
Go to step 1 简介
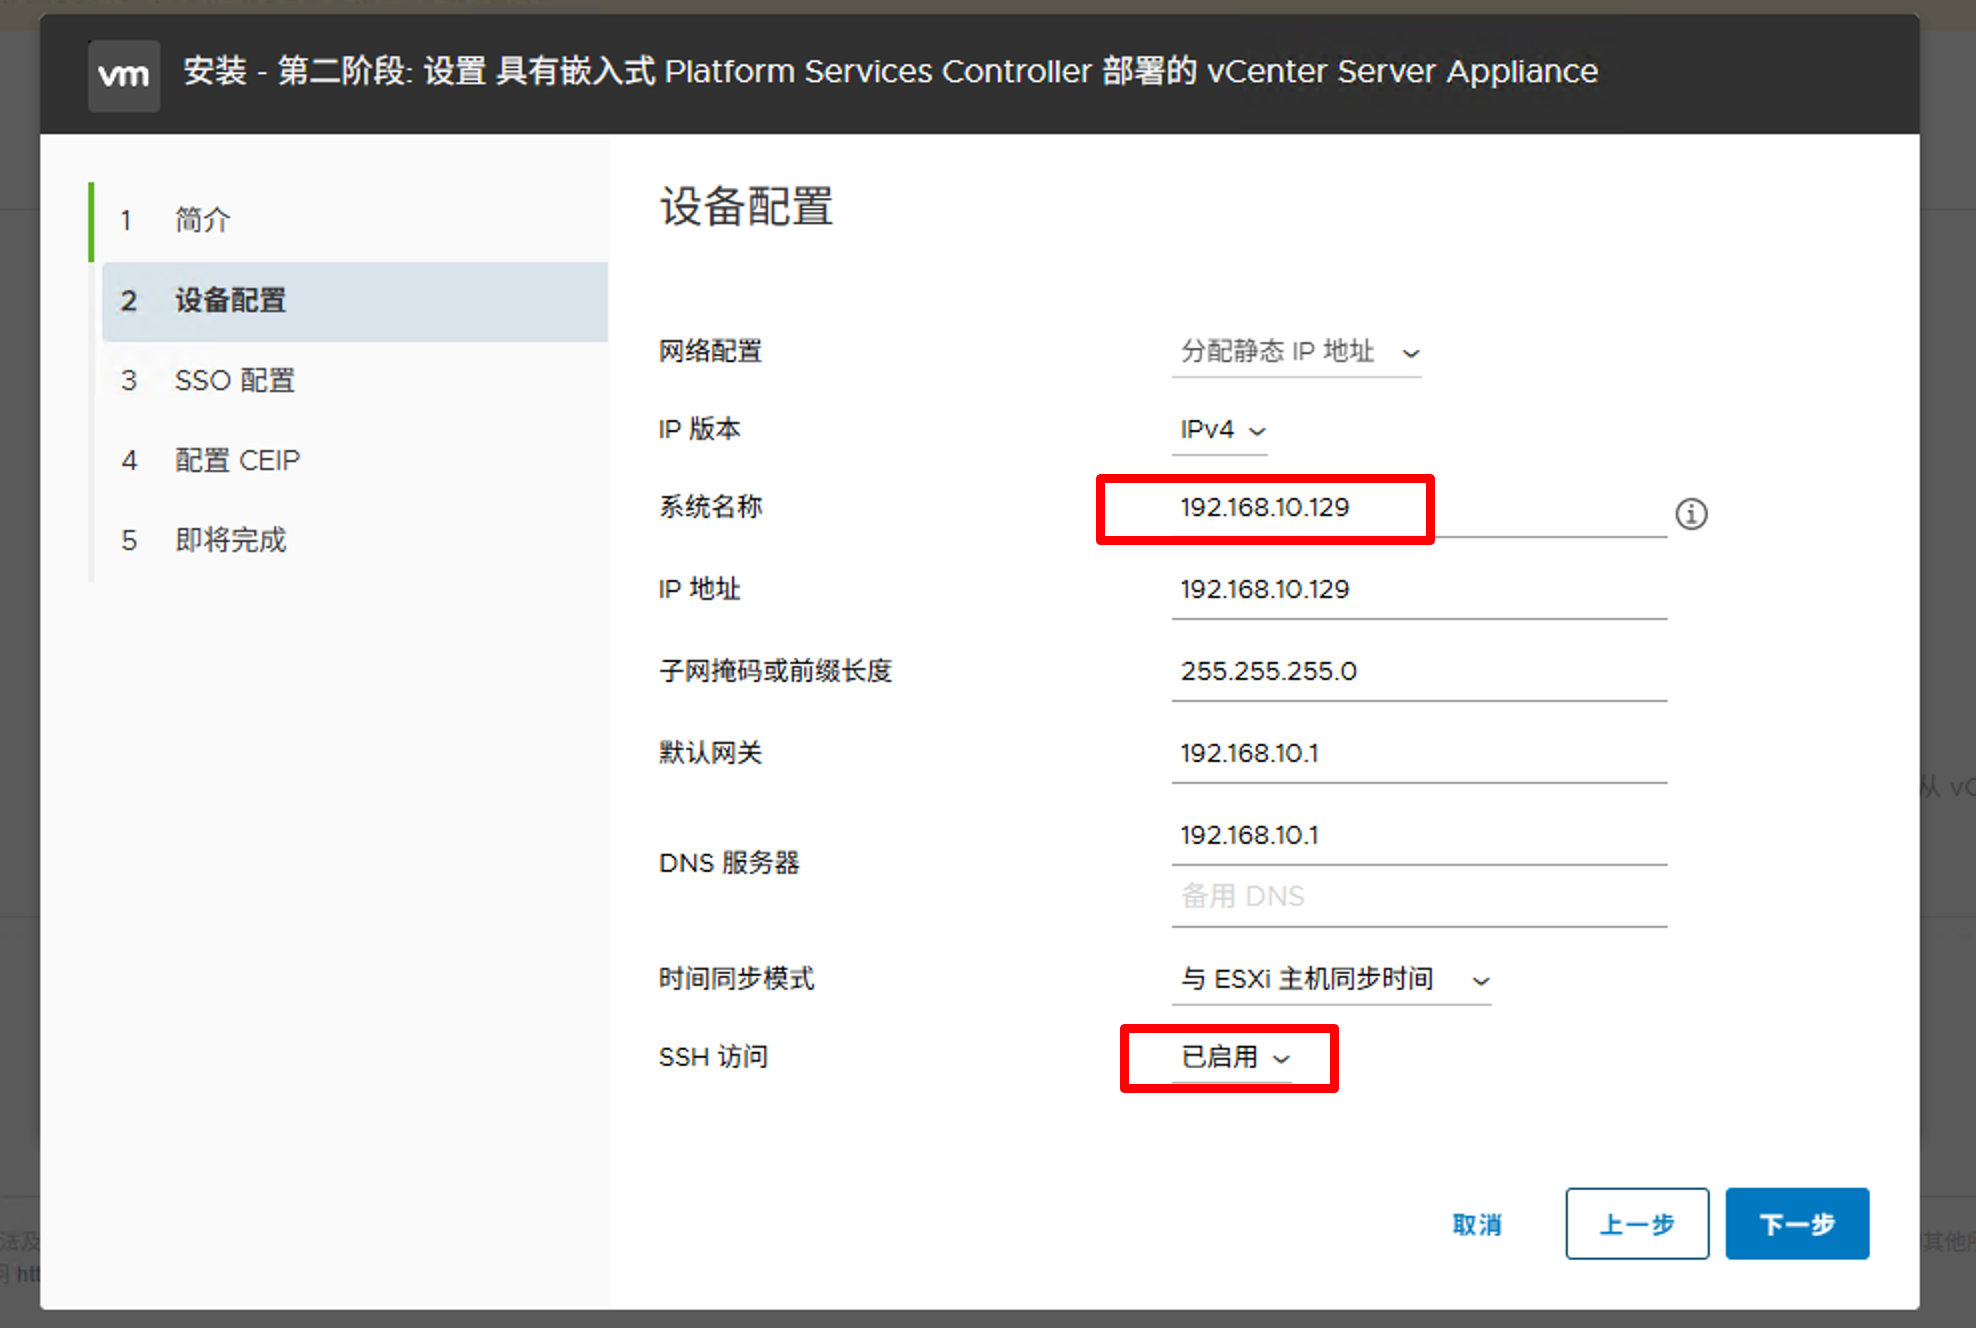350,220
